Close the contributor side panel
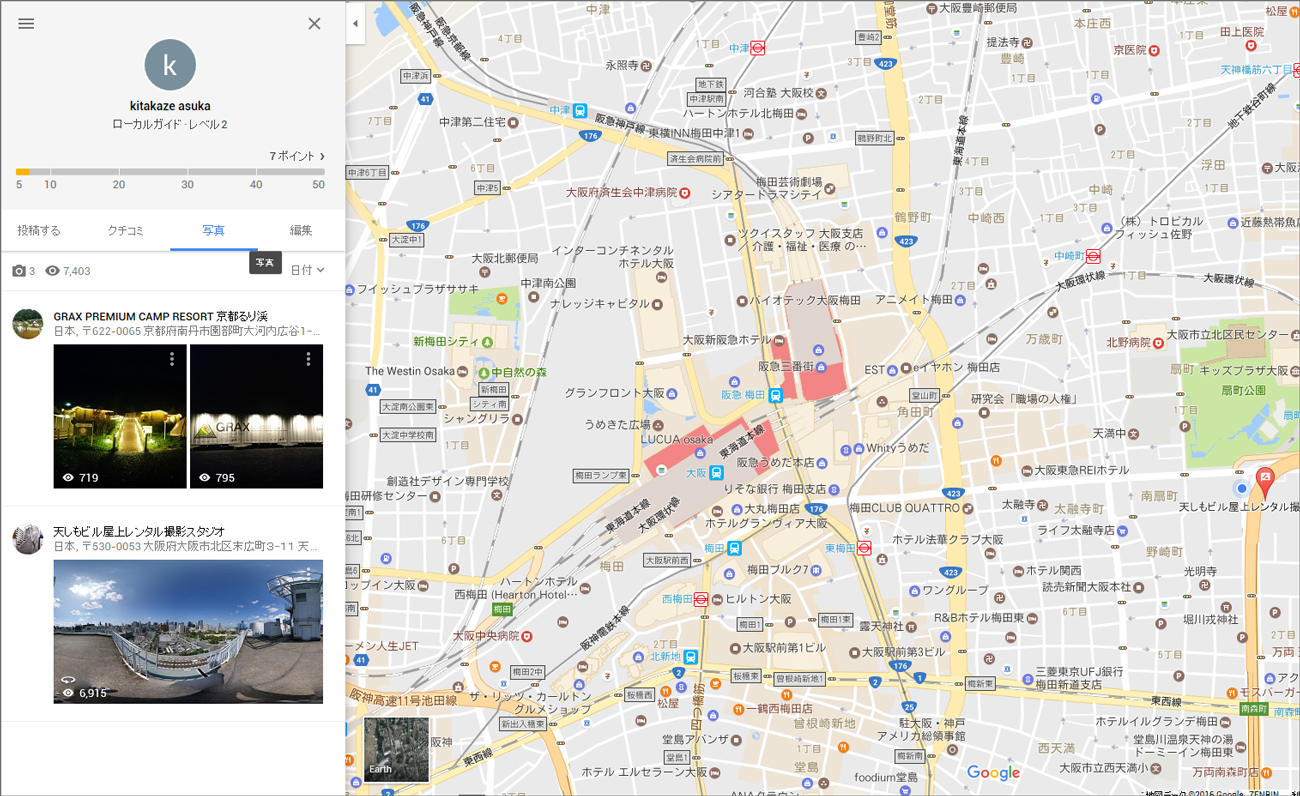Screen dimensions: 1300x796 click(x=314, y=24)
